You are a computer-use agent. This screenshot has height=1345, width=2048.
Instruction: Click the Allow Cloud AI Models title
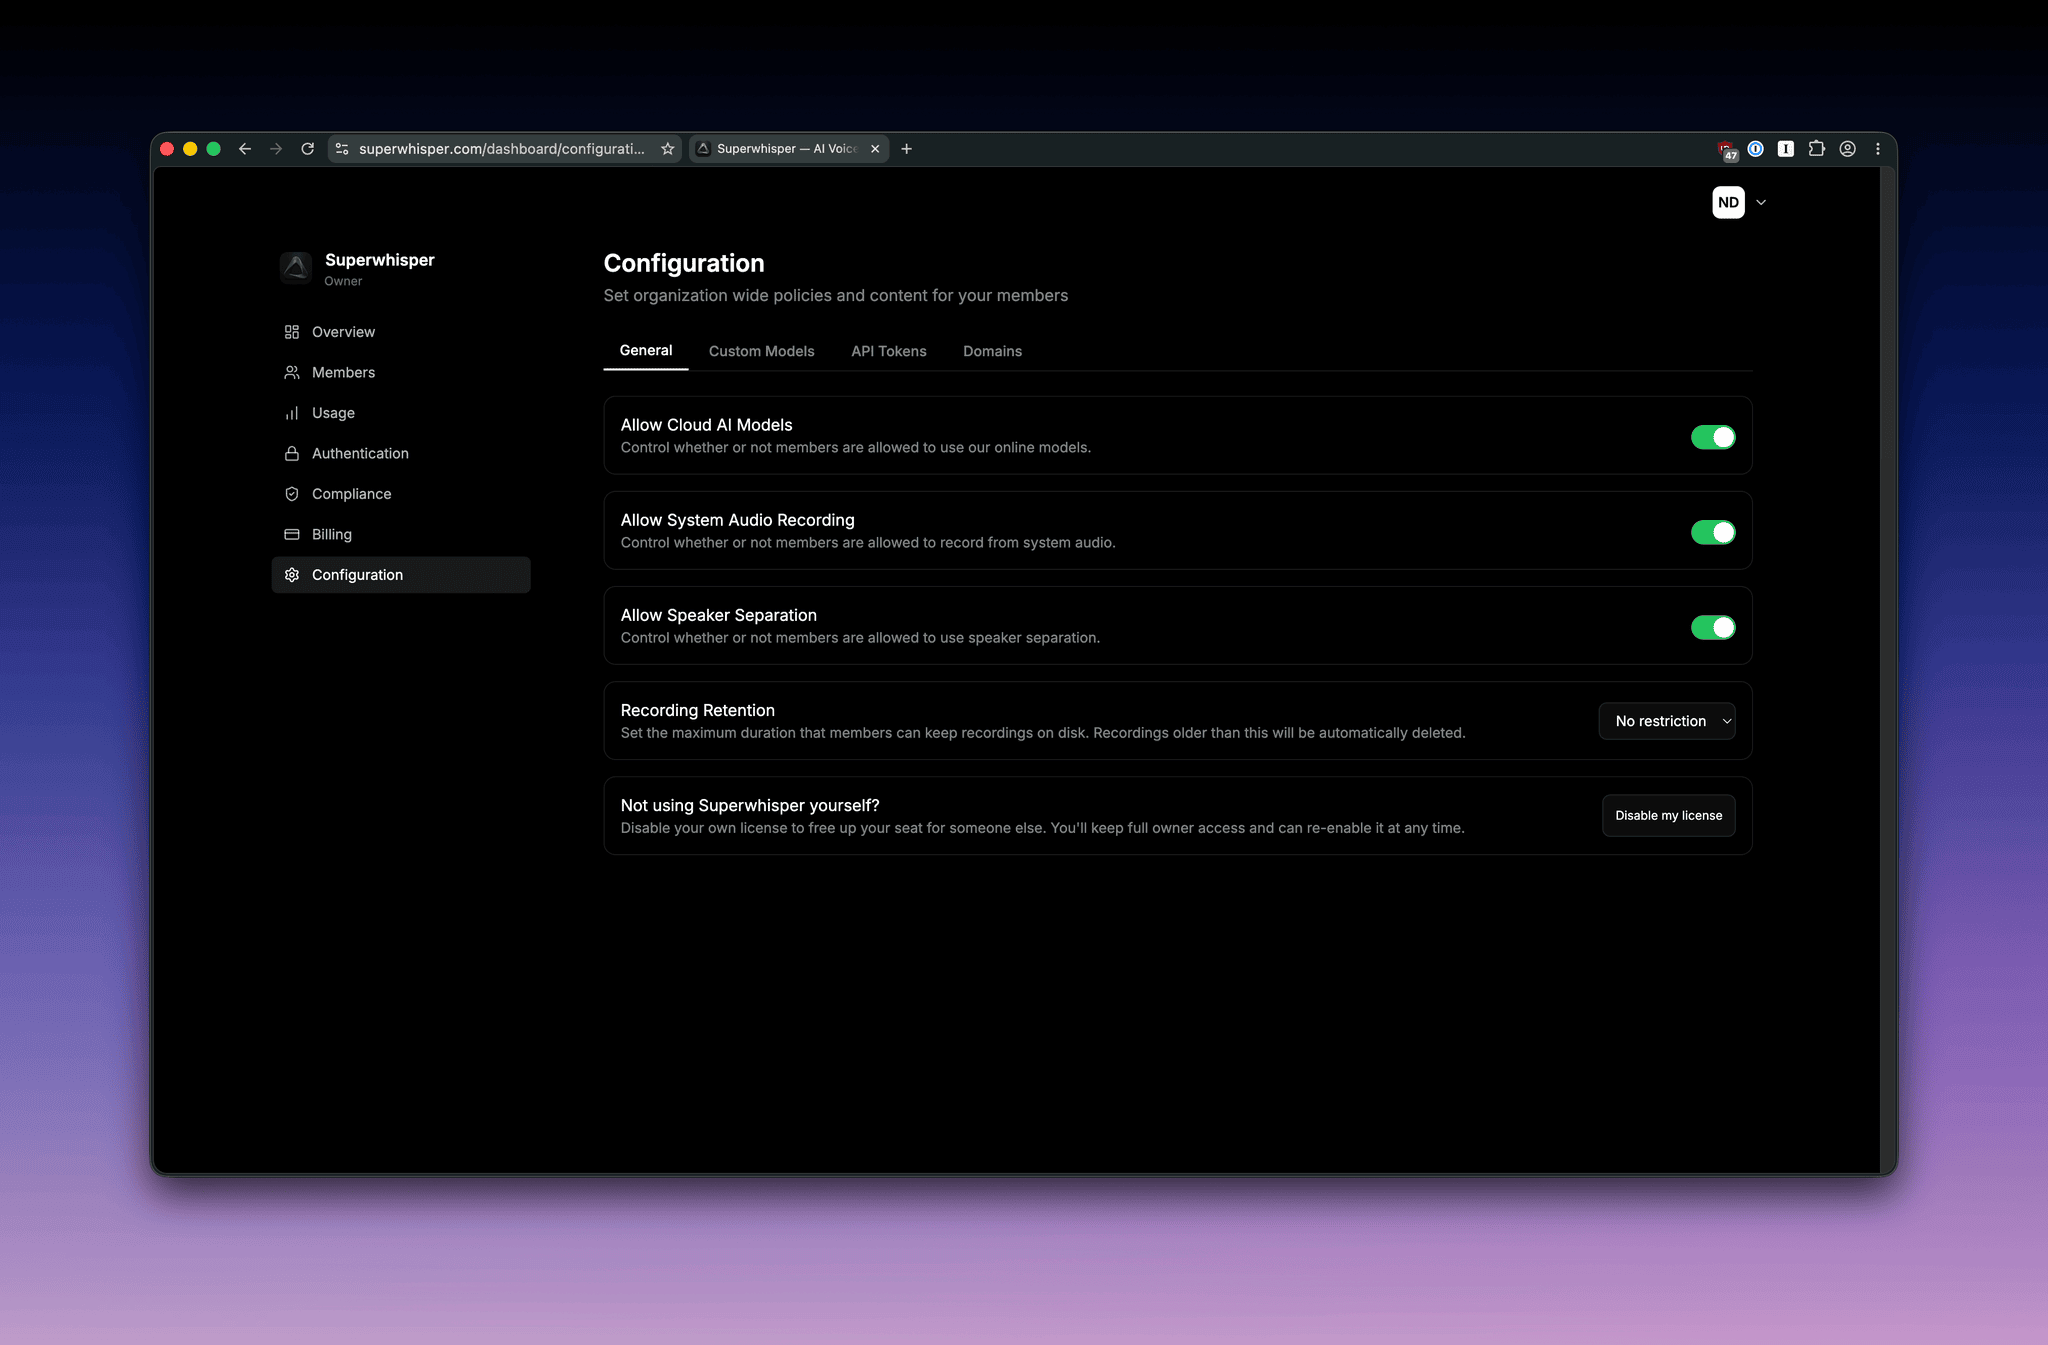pos(707,425)
